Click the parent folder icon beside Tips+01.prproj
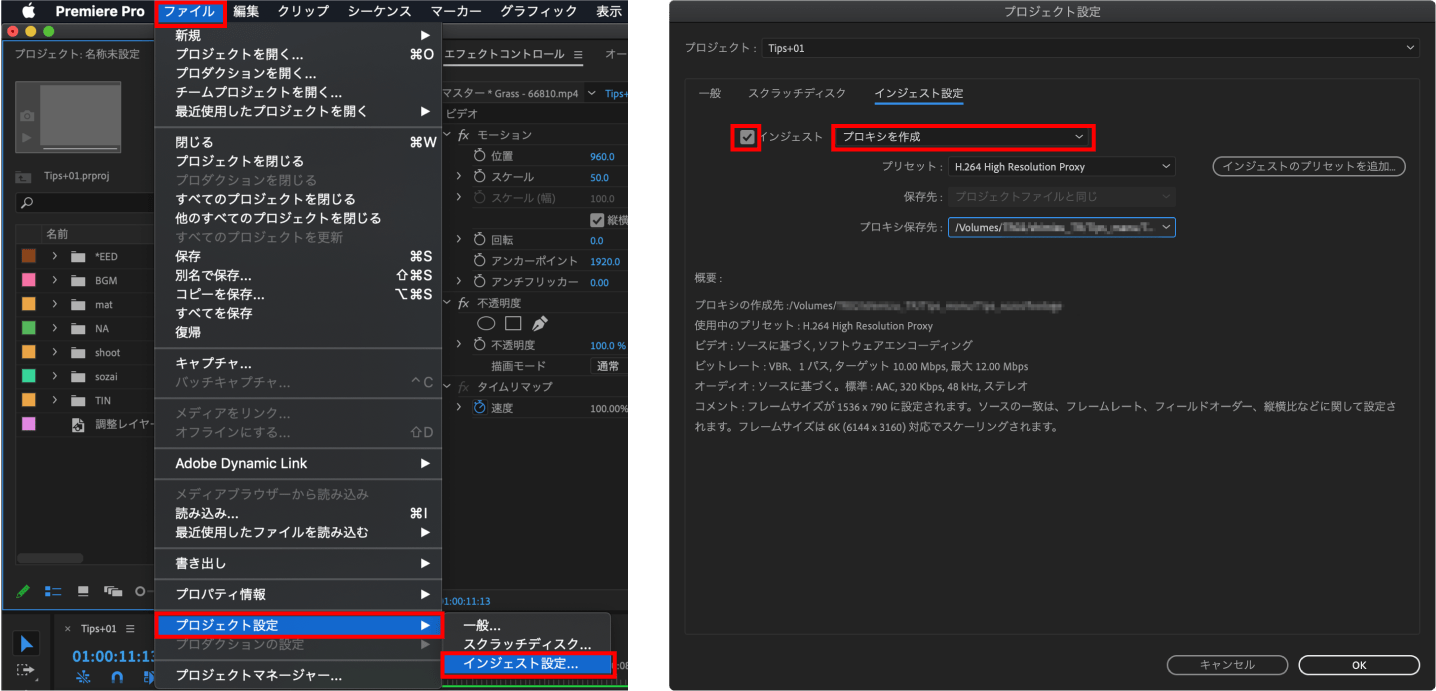The width and height of the screenshot is (1436, 691). point(23,177)
